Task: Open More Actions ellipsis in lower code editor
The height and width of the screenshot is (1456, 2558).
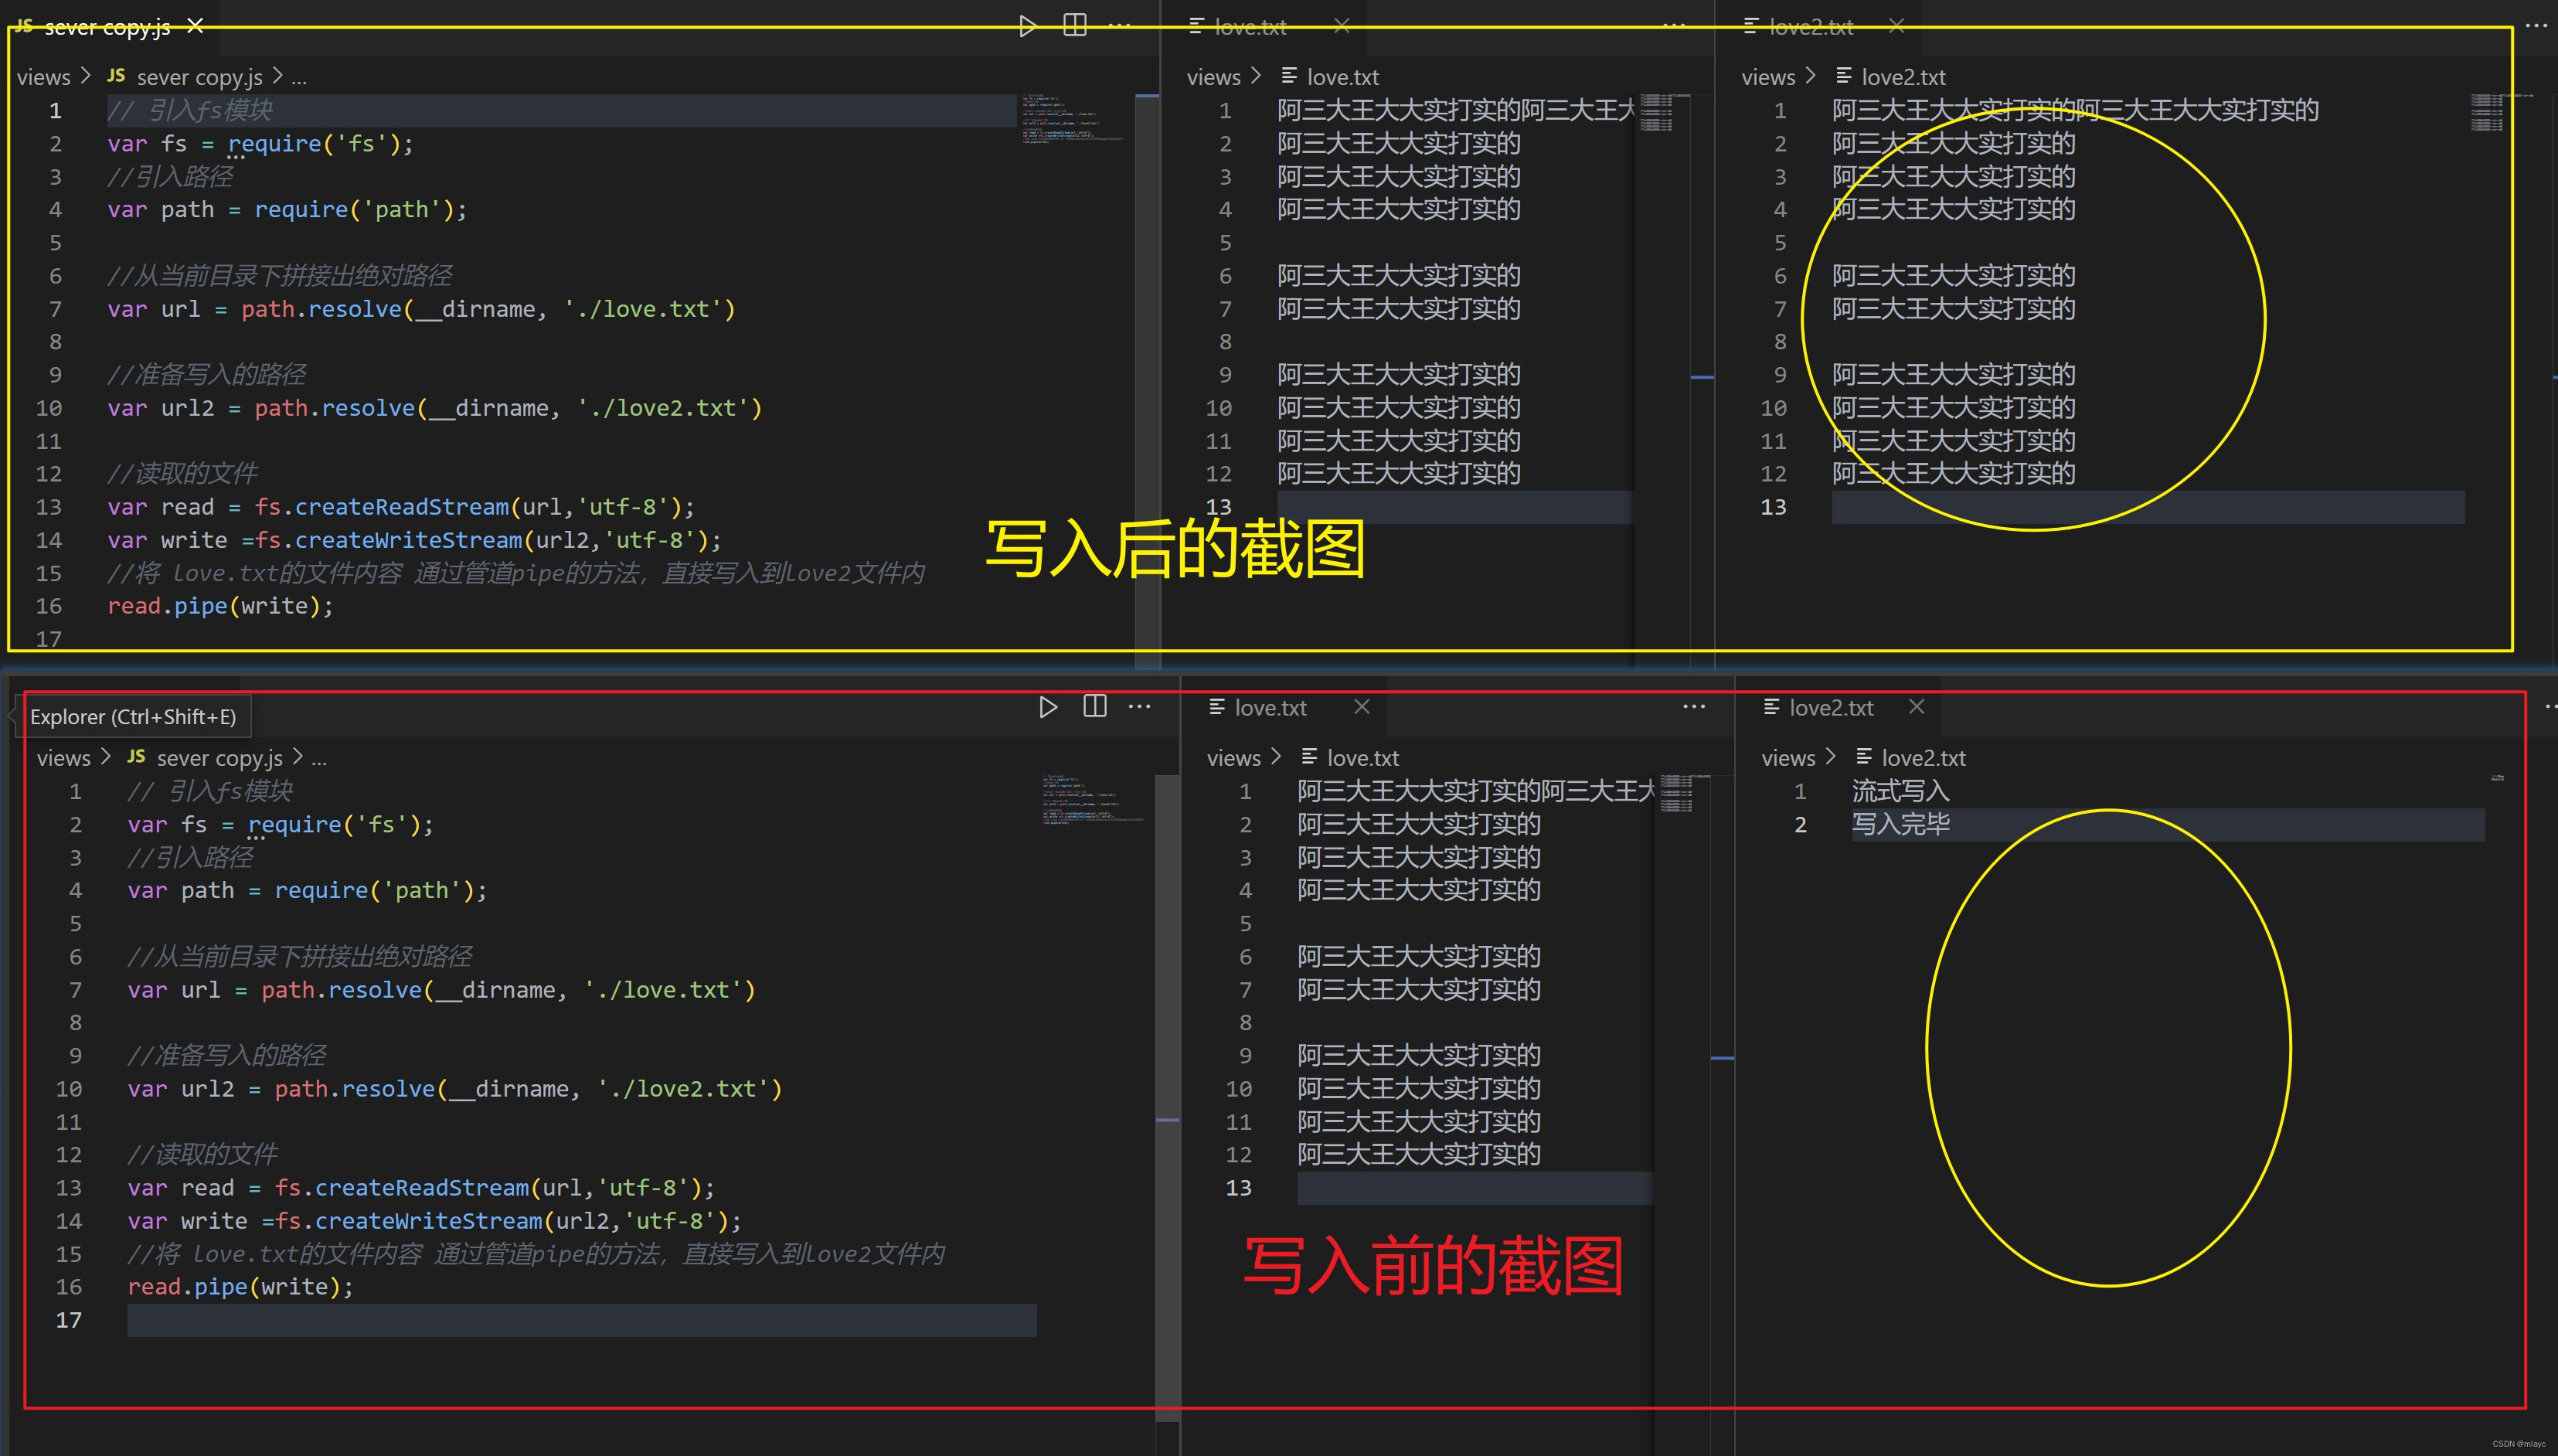Action: [1139, 706]
